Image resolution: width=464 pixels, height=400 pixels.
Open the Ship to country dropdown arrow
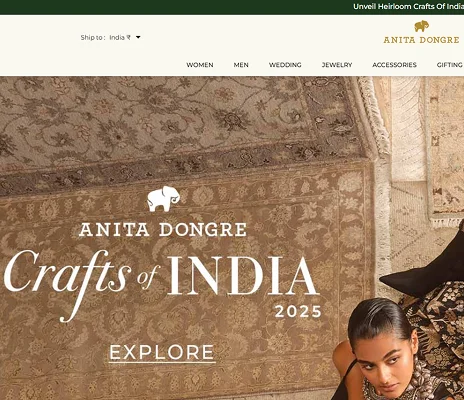pos(138,37)
